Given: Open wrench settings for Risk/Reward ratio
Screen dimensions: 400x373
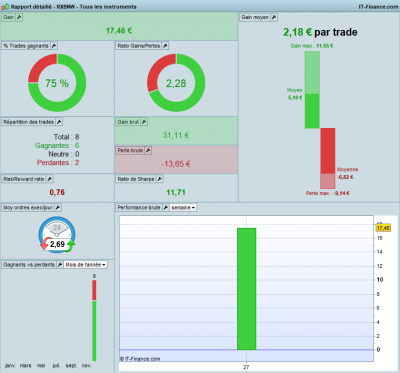Looking at the screenshot, I should (49, 179).
